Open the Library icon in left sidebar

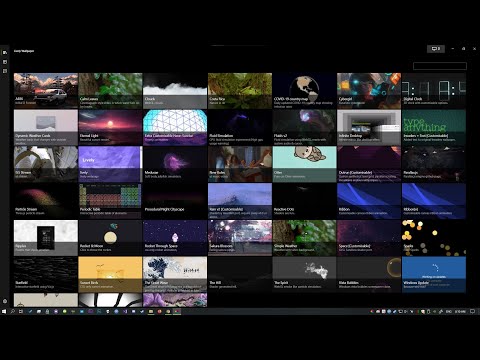(5, 53)
